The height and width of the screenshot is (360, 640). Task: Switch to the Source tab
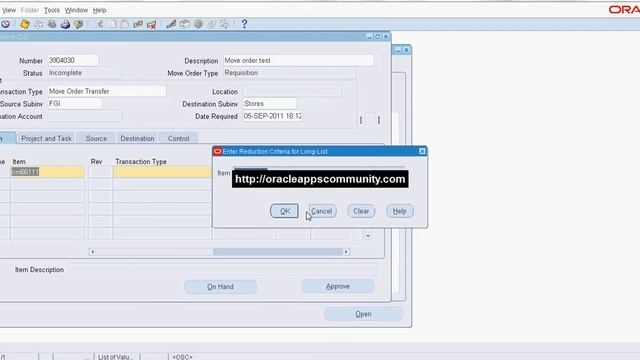96,138
